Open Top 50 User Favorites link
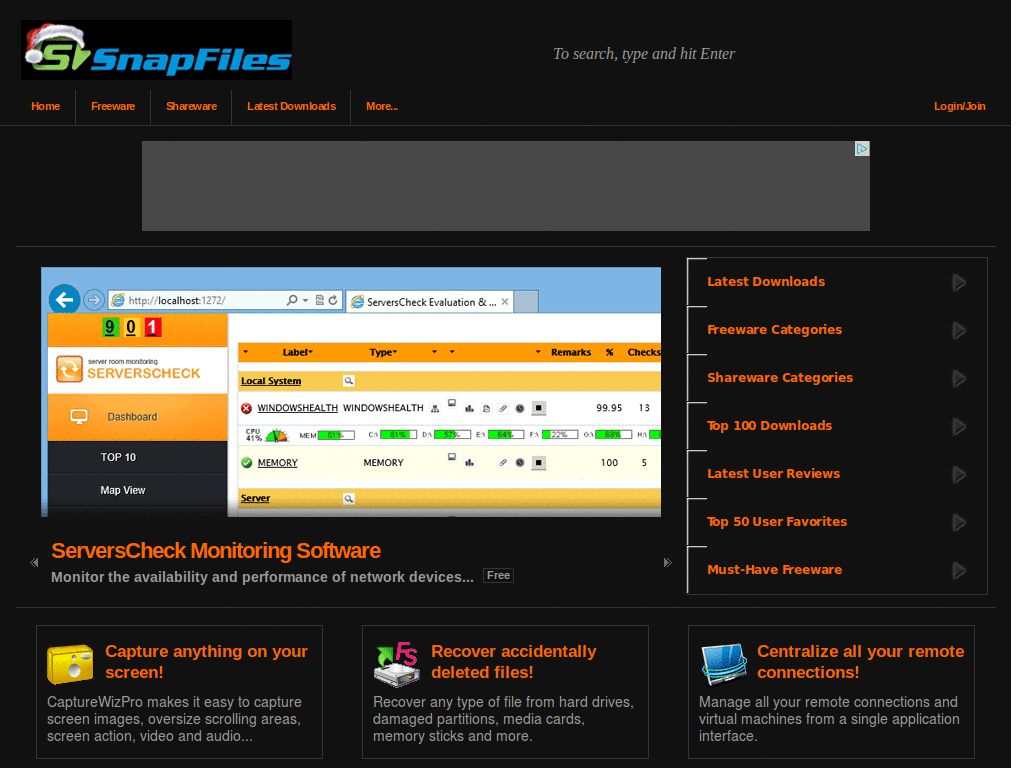Screen dimensions: 1024x768 (x=776, y=522)
